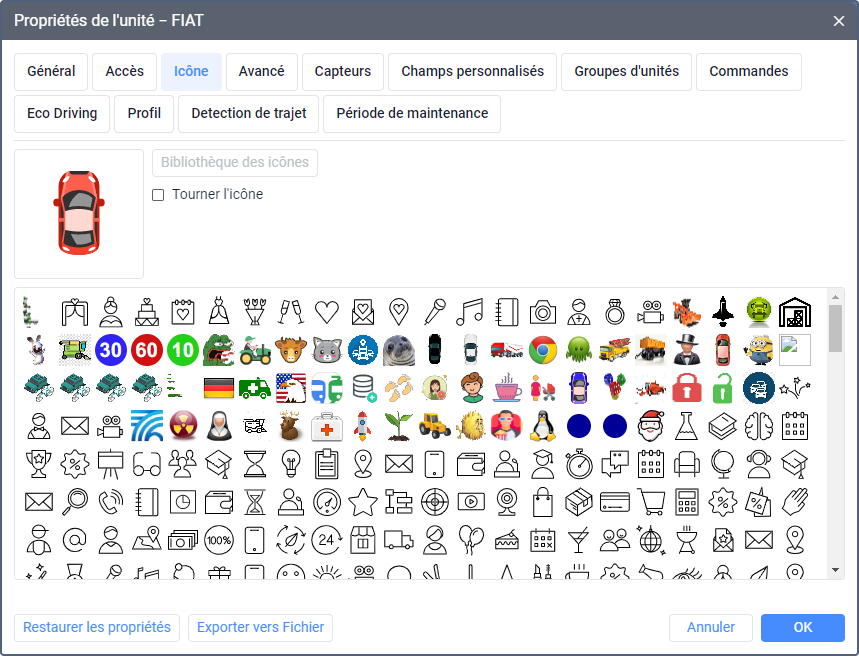Screen dimensions: 859x656
Task: Select the martini cocktail glass icon
Action: (579, 540)
